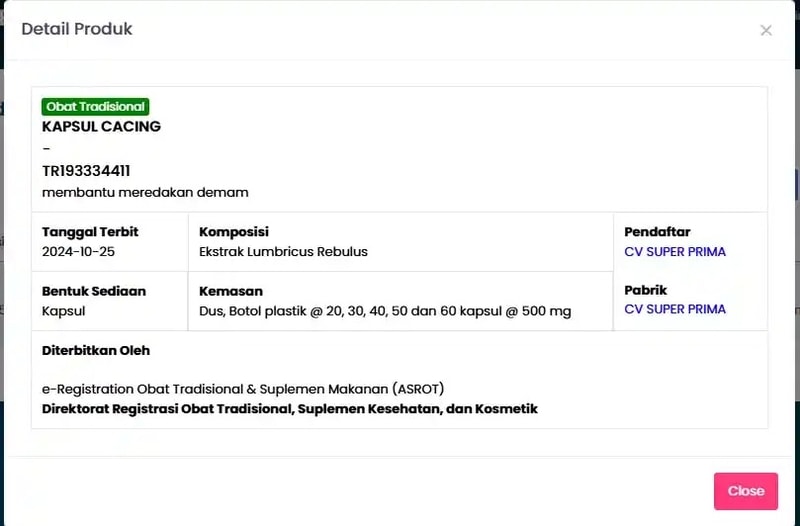Click the Diterbitkan Oleh heading
800x526 pixels.
point(96,350)
